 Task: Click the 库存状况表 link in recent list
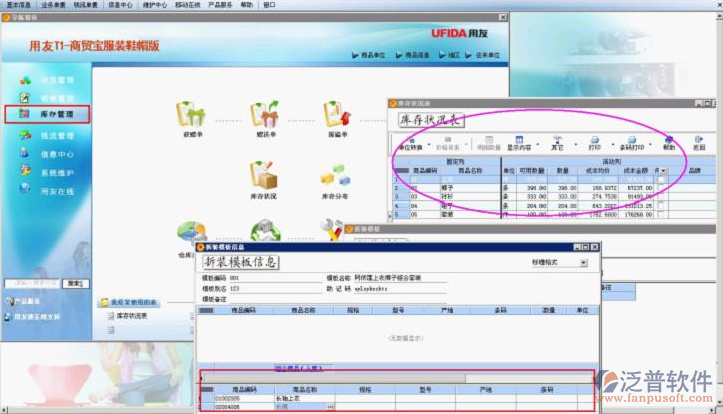point(129,316)
